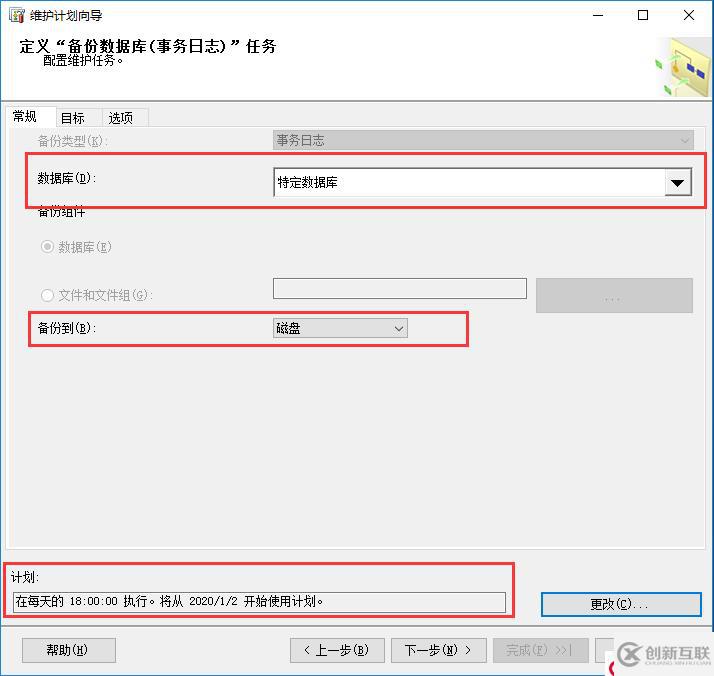This screenshot has height=676, width=714.
Task: Maximize the wizard window
Action: 643,15
